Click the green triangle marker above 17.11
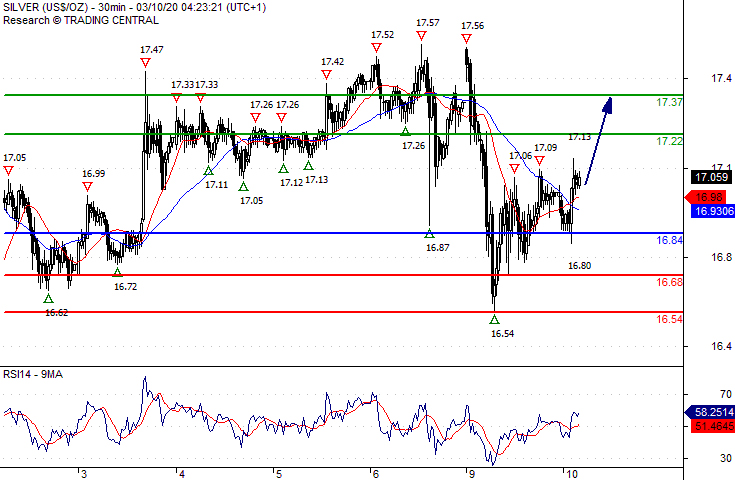The width and height of the screenshot is (735, 480). pyautogui.click(x=209, y=171)
